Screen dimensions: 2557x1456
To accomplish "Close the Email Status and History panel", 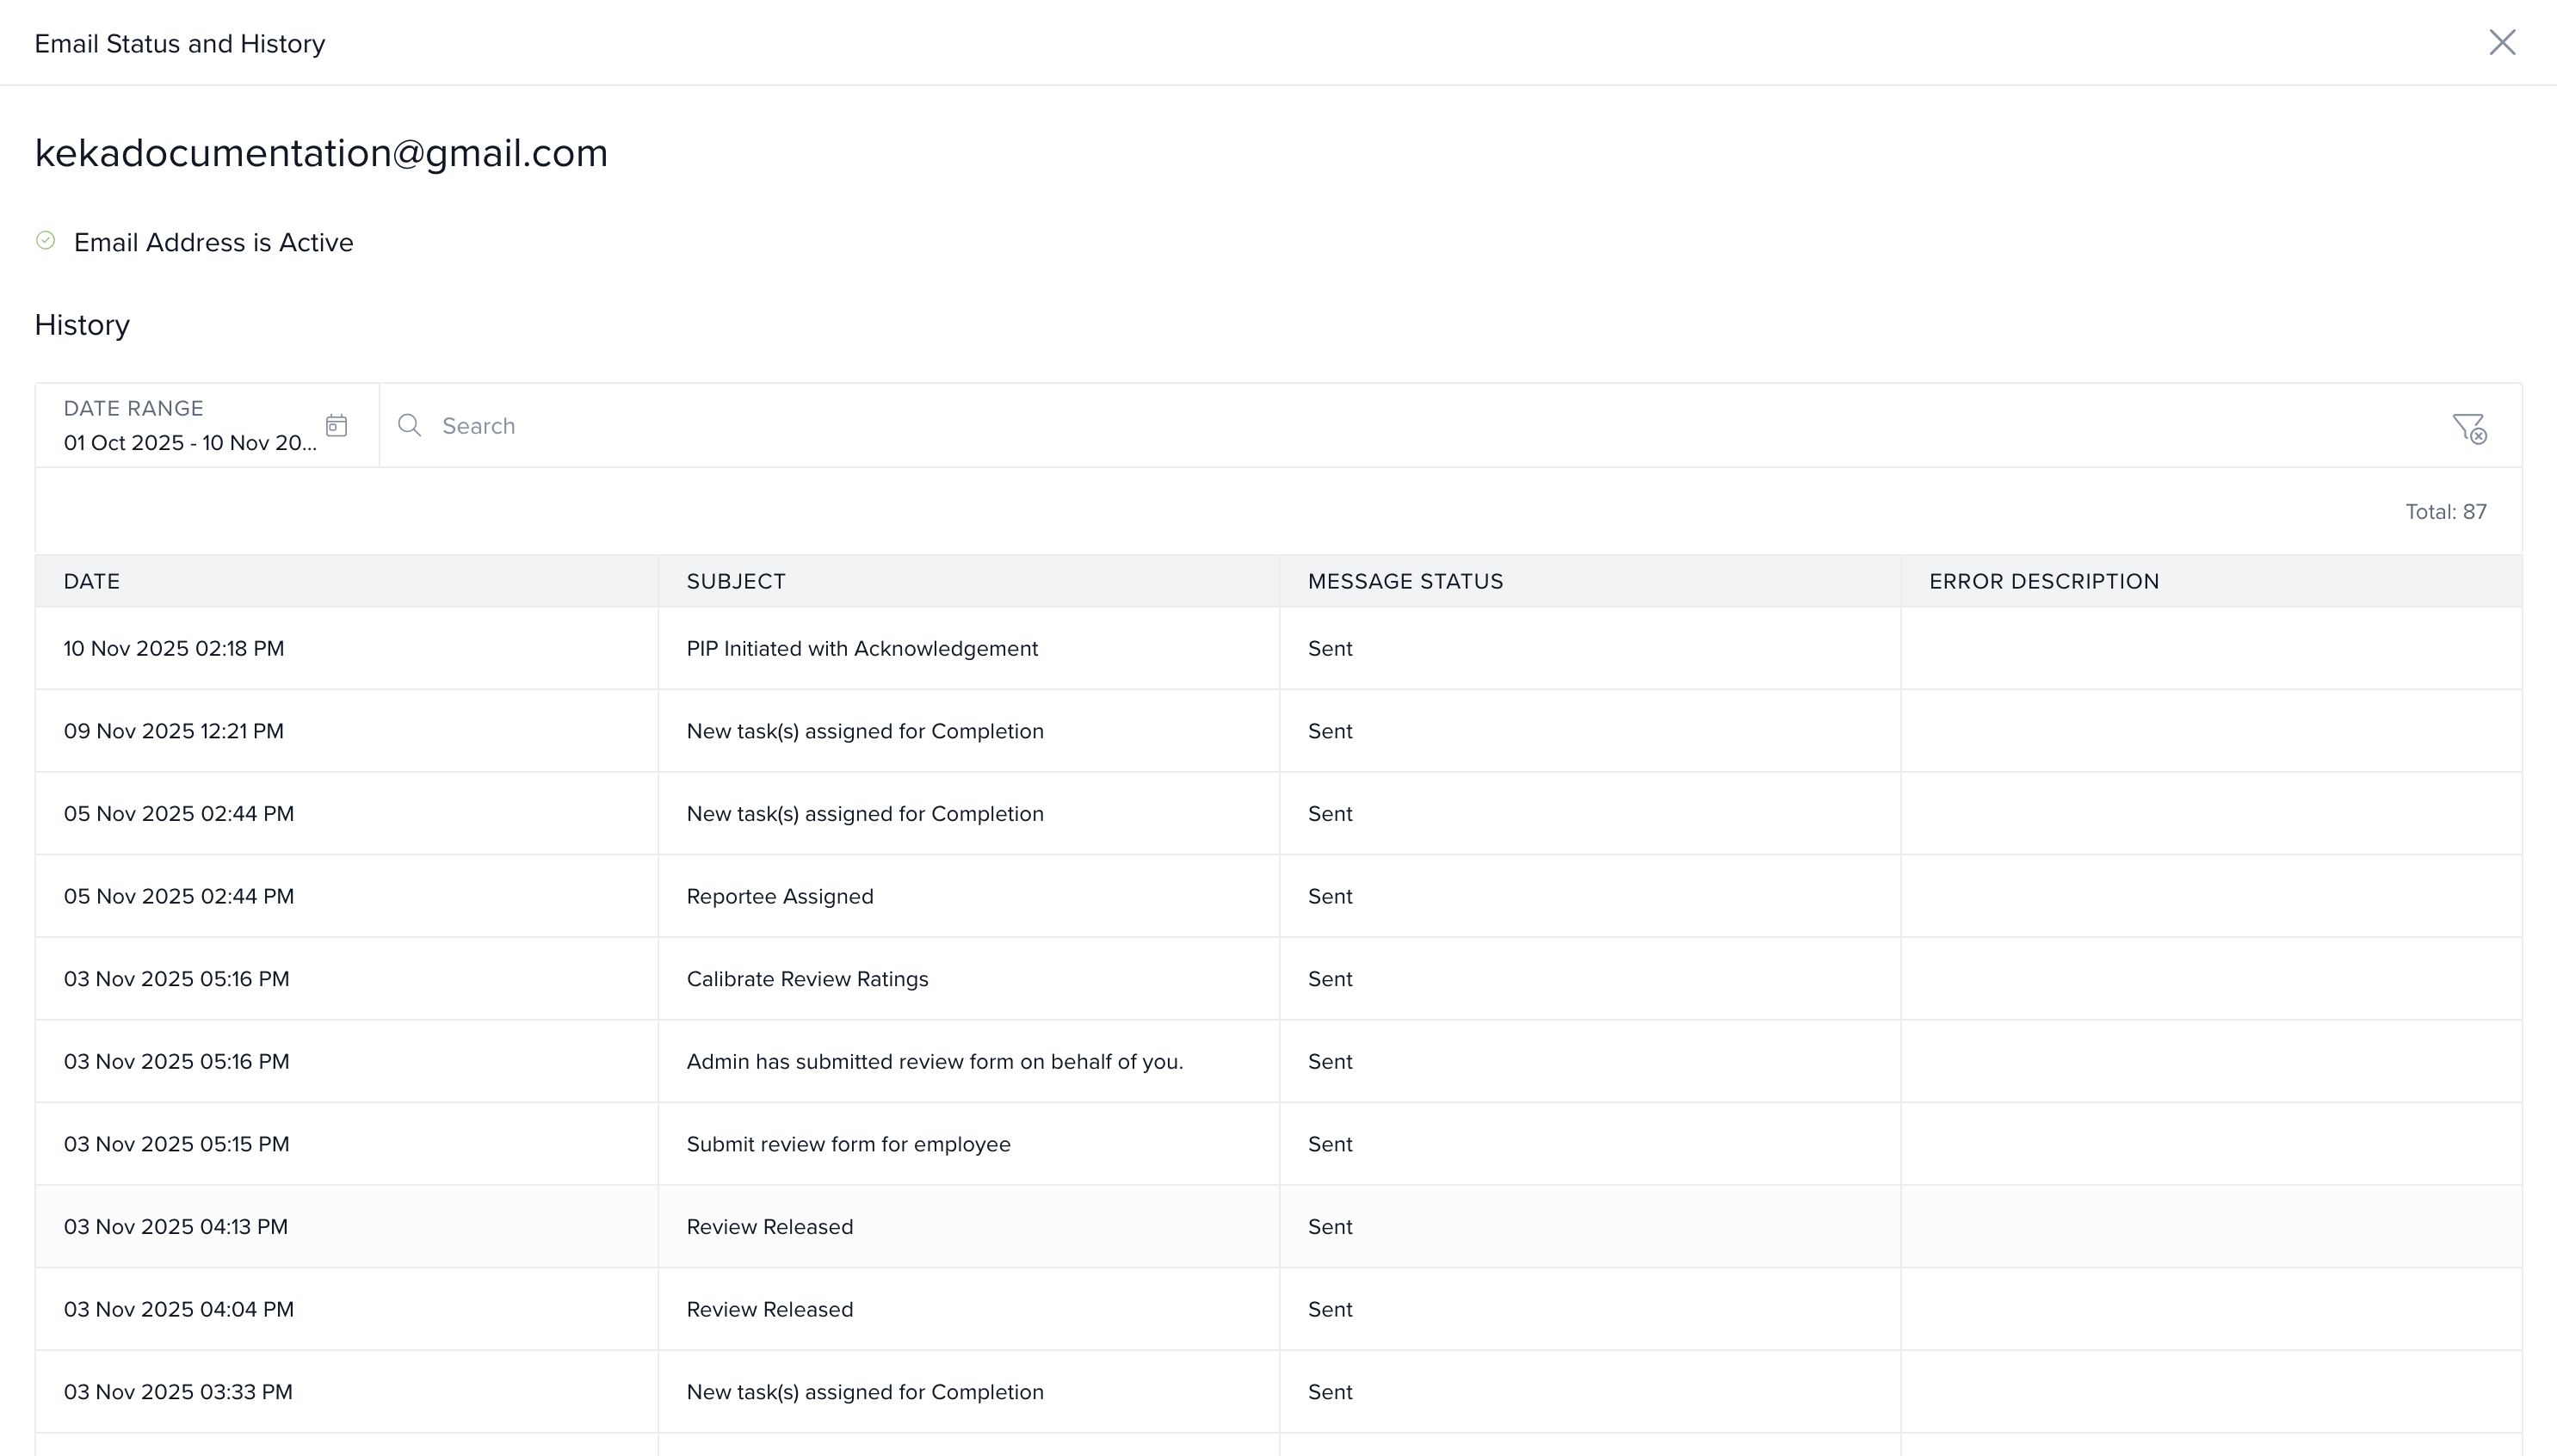I will click(2502, 42).
